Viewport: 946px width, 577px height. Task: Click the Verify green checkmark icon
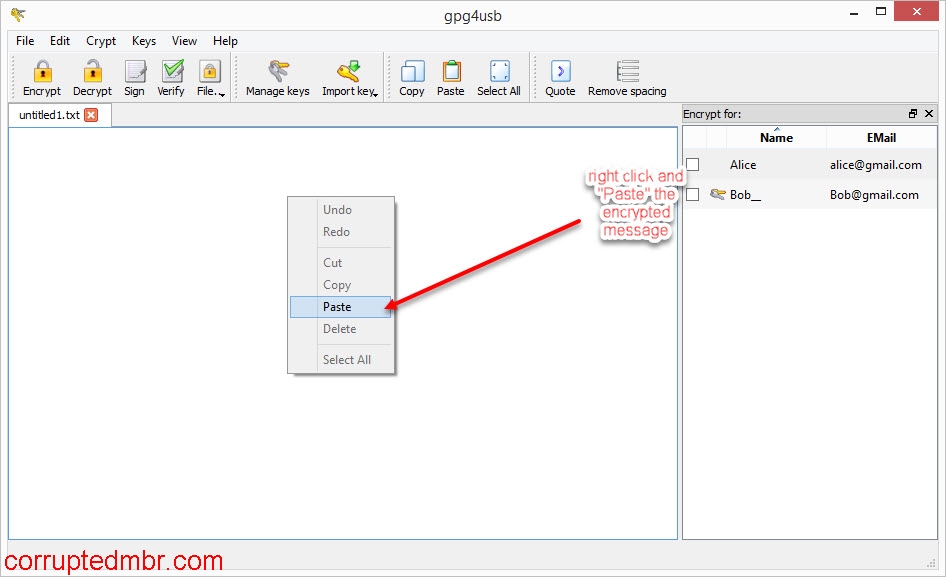(171, 70)
